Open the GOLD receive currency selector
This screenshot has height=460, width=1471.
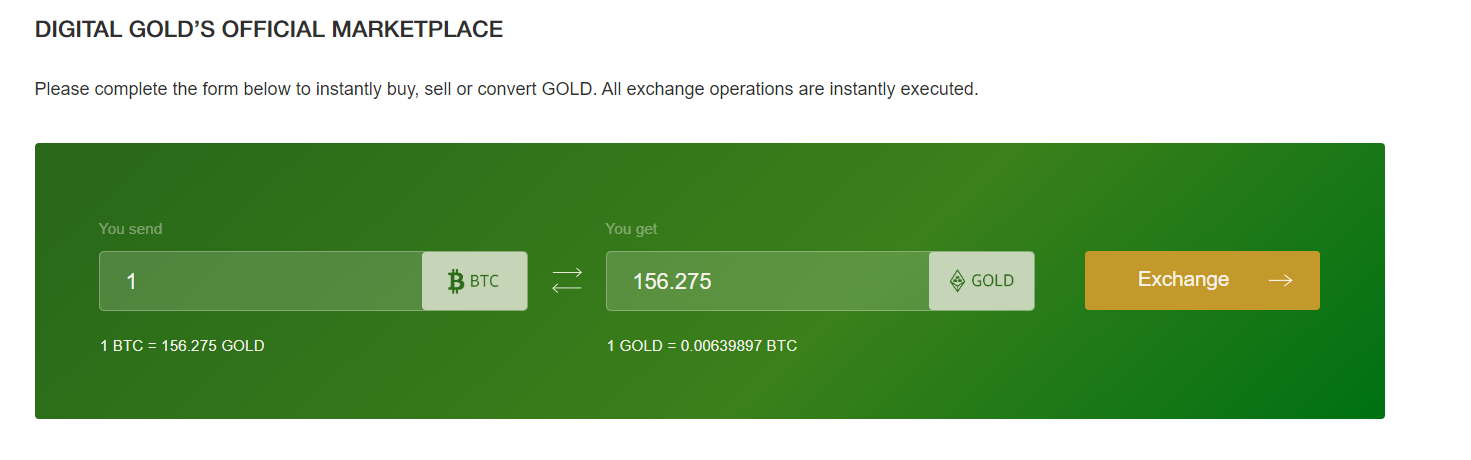point(981,281)
